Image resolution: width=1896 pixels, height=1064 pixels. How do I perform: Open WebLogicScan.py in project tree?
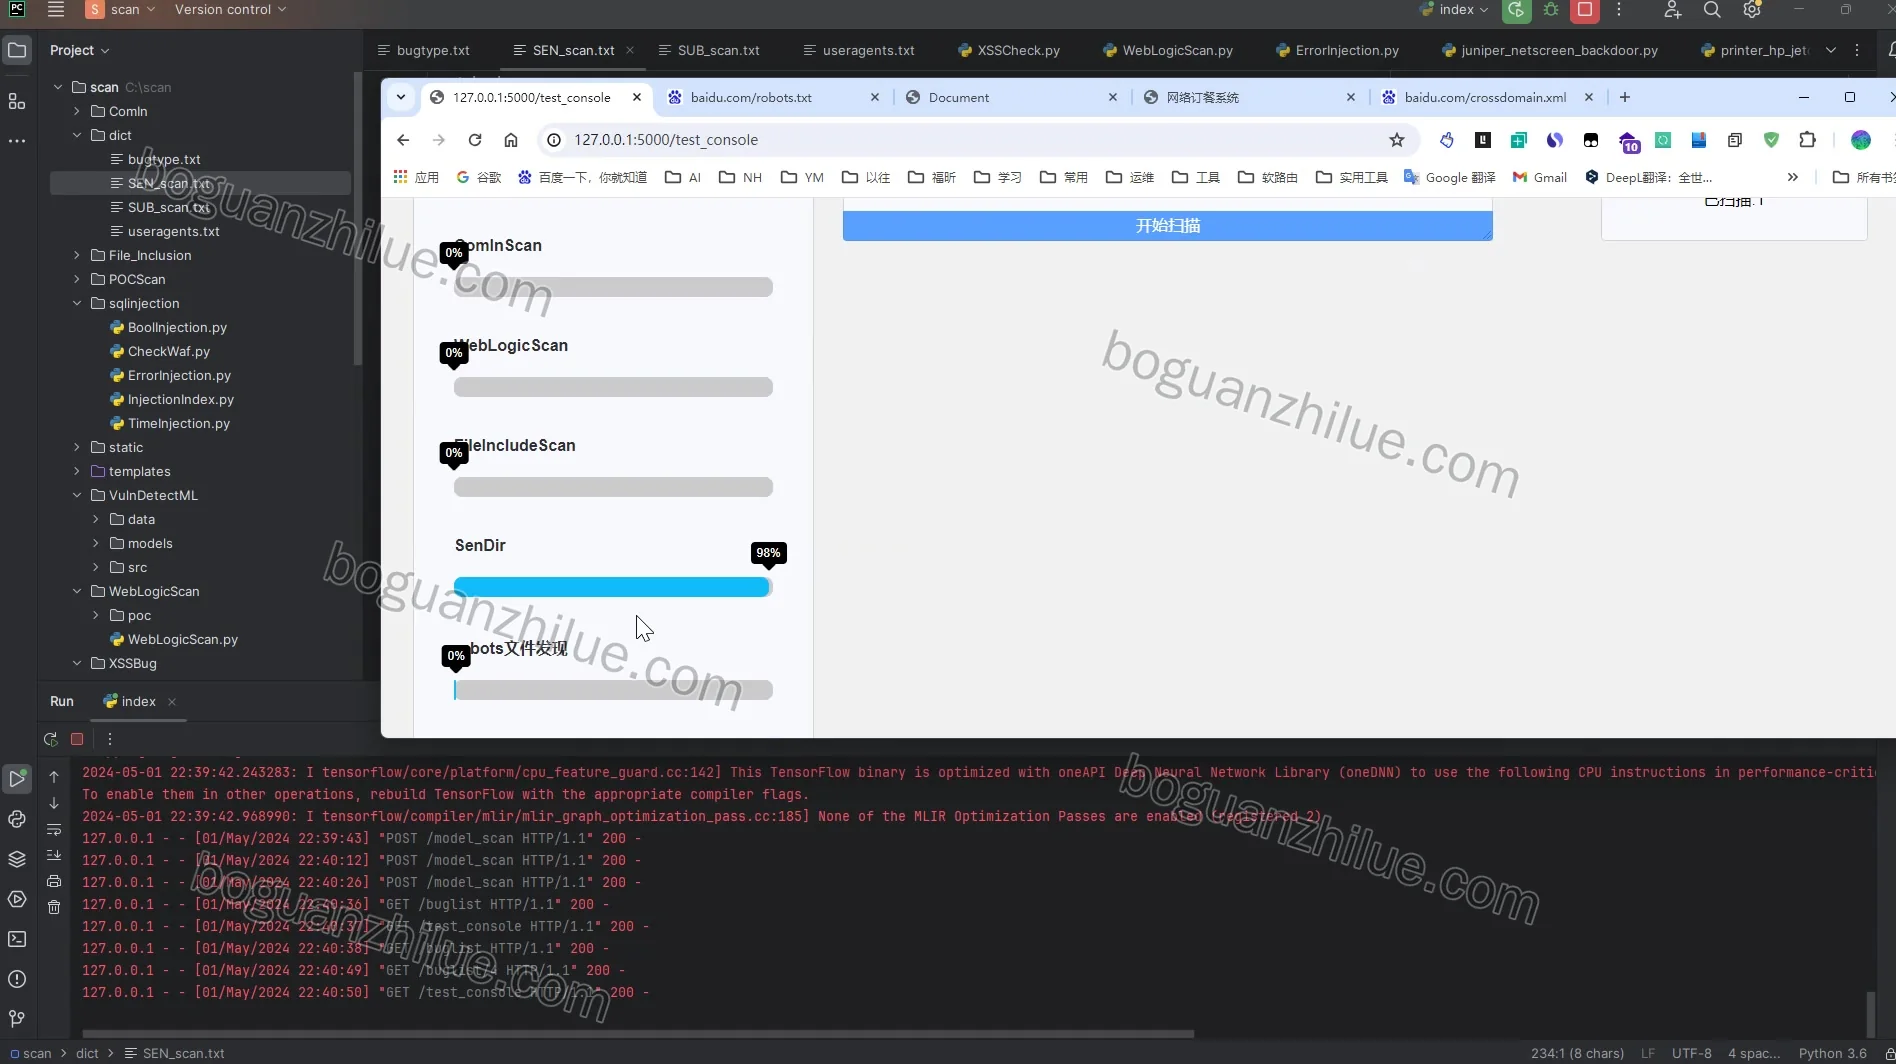[x=182, y=639]
